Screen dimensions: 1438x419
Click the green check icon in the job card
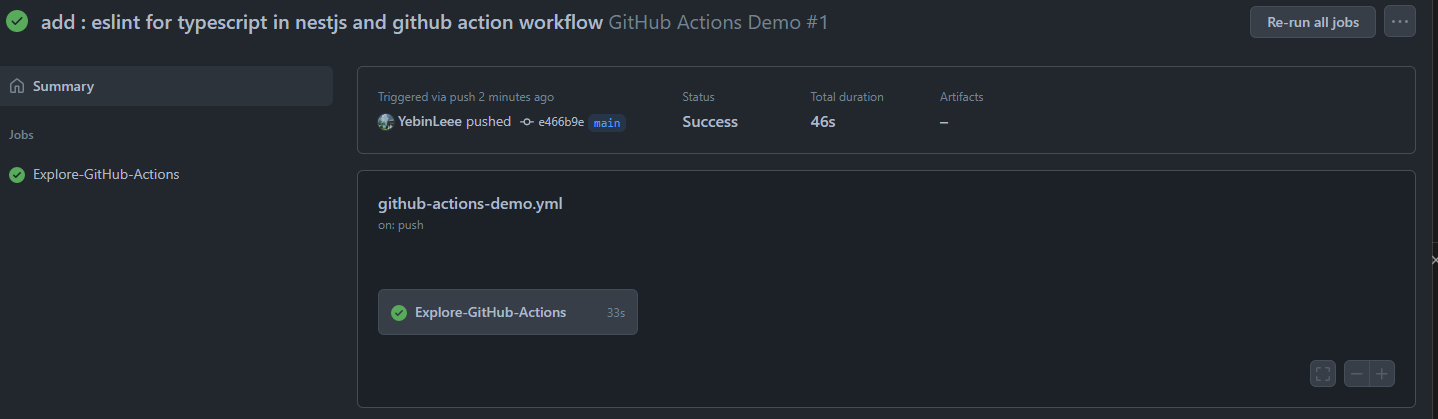pos(399,313)
